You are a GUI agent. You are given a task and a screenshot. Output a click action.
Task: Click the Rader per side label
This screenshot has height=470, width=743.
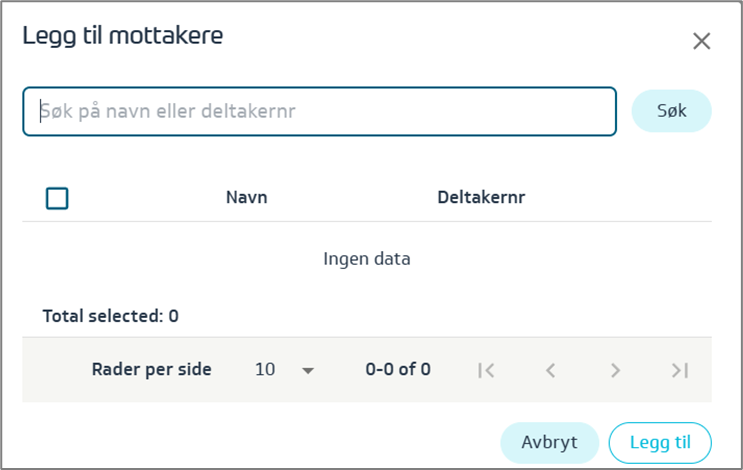[x=151, y=370]
